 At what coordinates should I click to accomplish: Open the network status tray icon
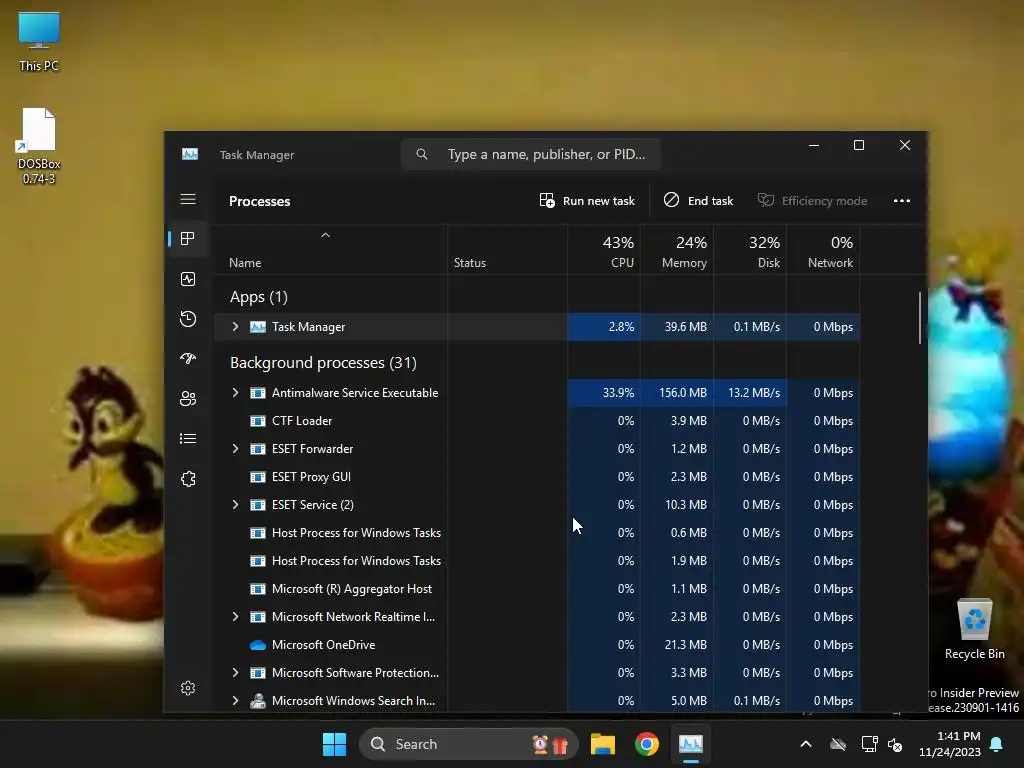coord(869,744)
